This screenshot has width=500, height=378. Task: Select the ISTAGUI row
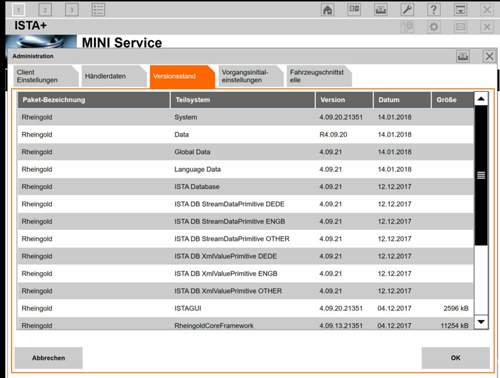245,308
